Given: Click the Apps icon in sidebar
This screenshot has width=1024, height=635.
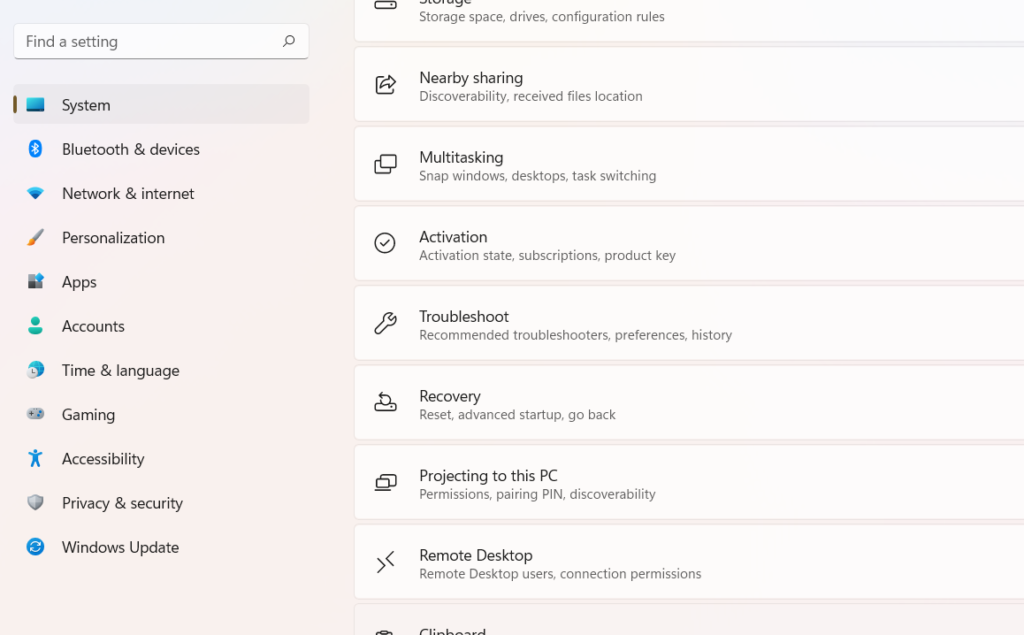Looking at the screenshot, I should click(35, 282).
